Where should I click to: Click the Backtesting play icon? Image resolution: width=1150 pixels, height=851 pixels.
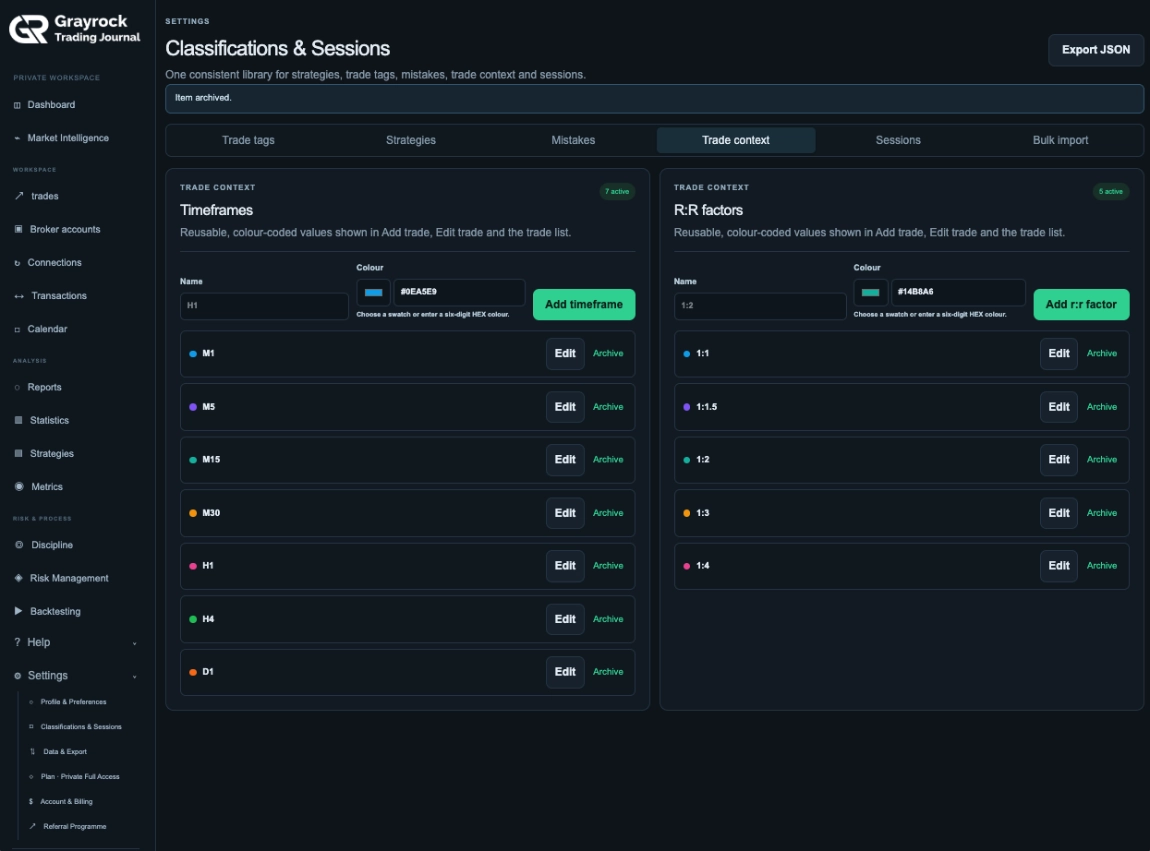[x=18, y=611]
